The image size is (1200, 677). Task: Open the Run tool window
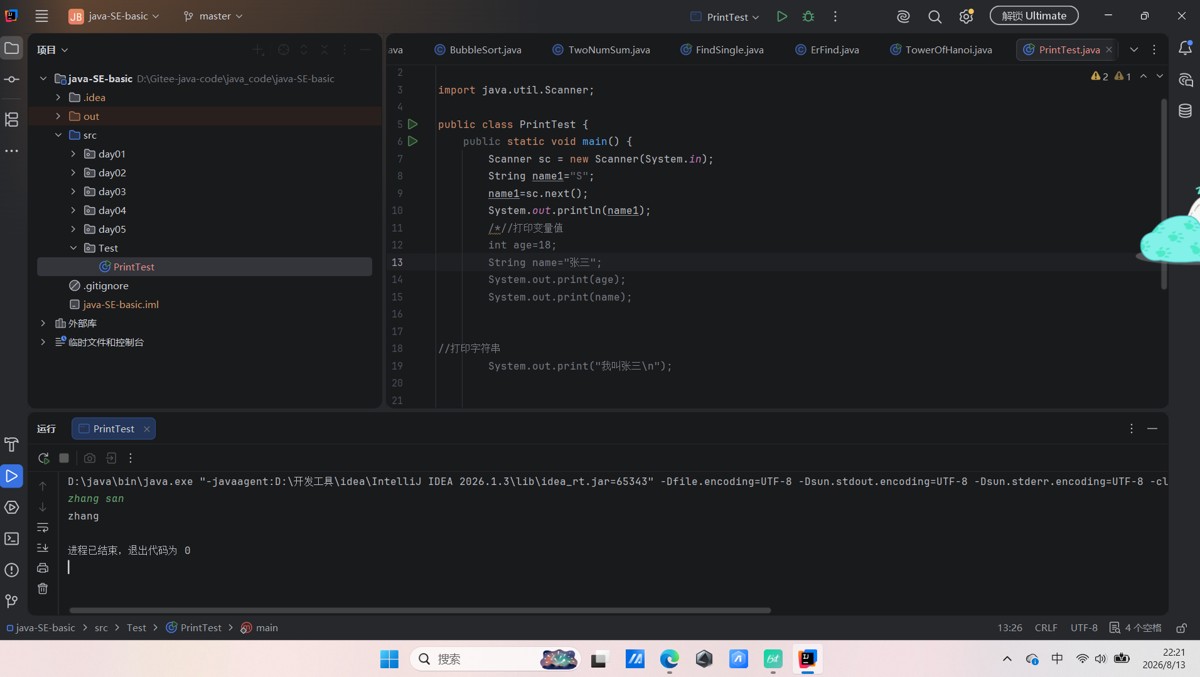point(12,476)
